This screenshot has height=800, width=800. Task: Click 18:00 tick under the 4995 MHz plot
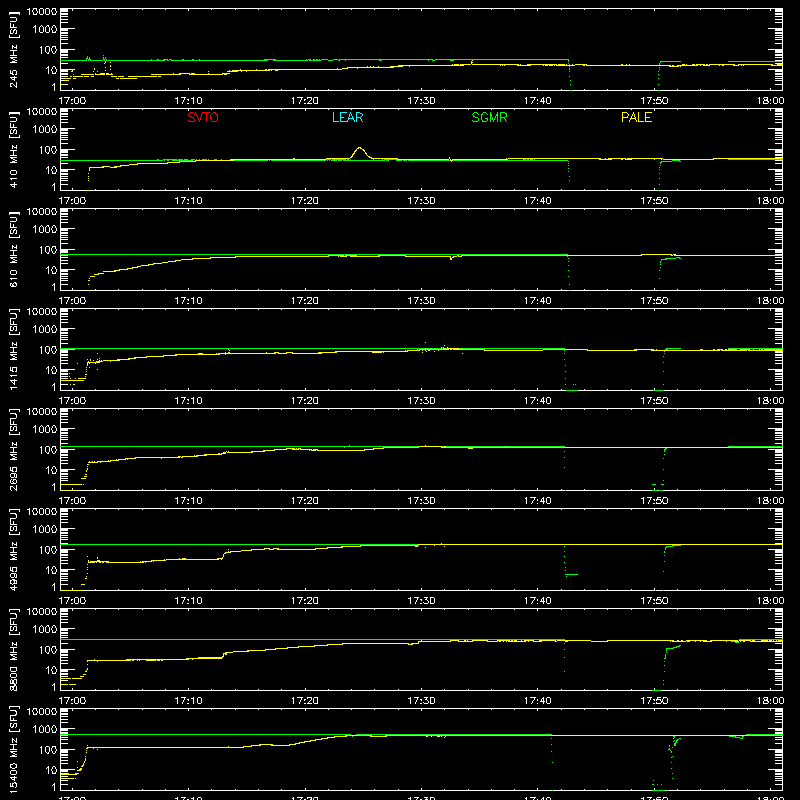770,601
